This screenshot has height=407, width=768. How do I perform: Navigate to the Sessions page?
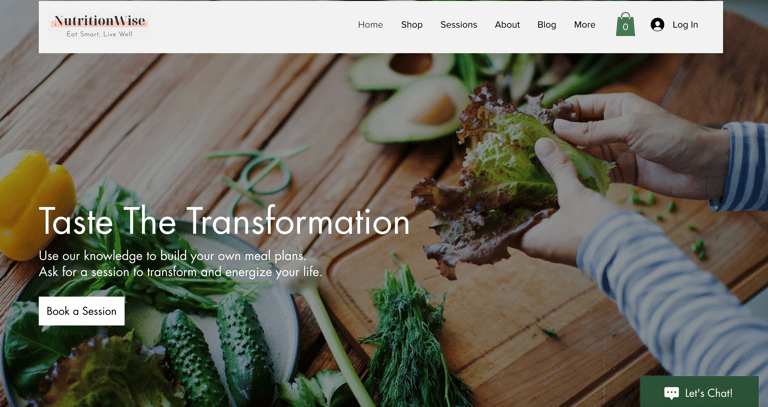(458, 24)
